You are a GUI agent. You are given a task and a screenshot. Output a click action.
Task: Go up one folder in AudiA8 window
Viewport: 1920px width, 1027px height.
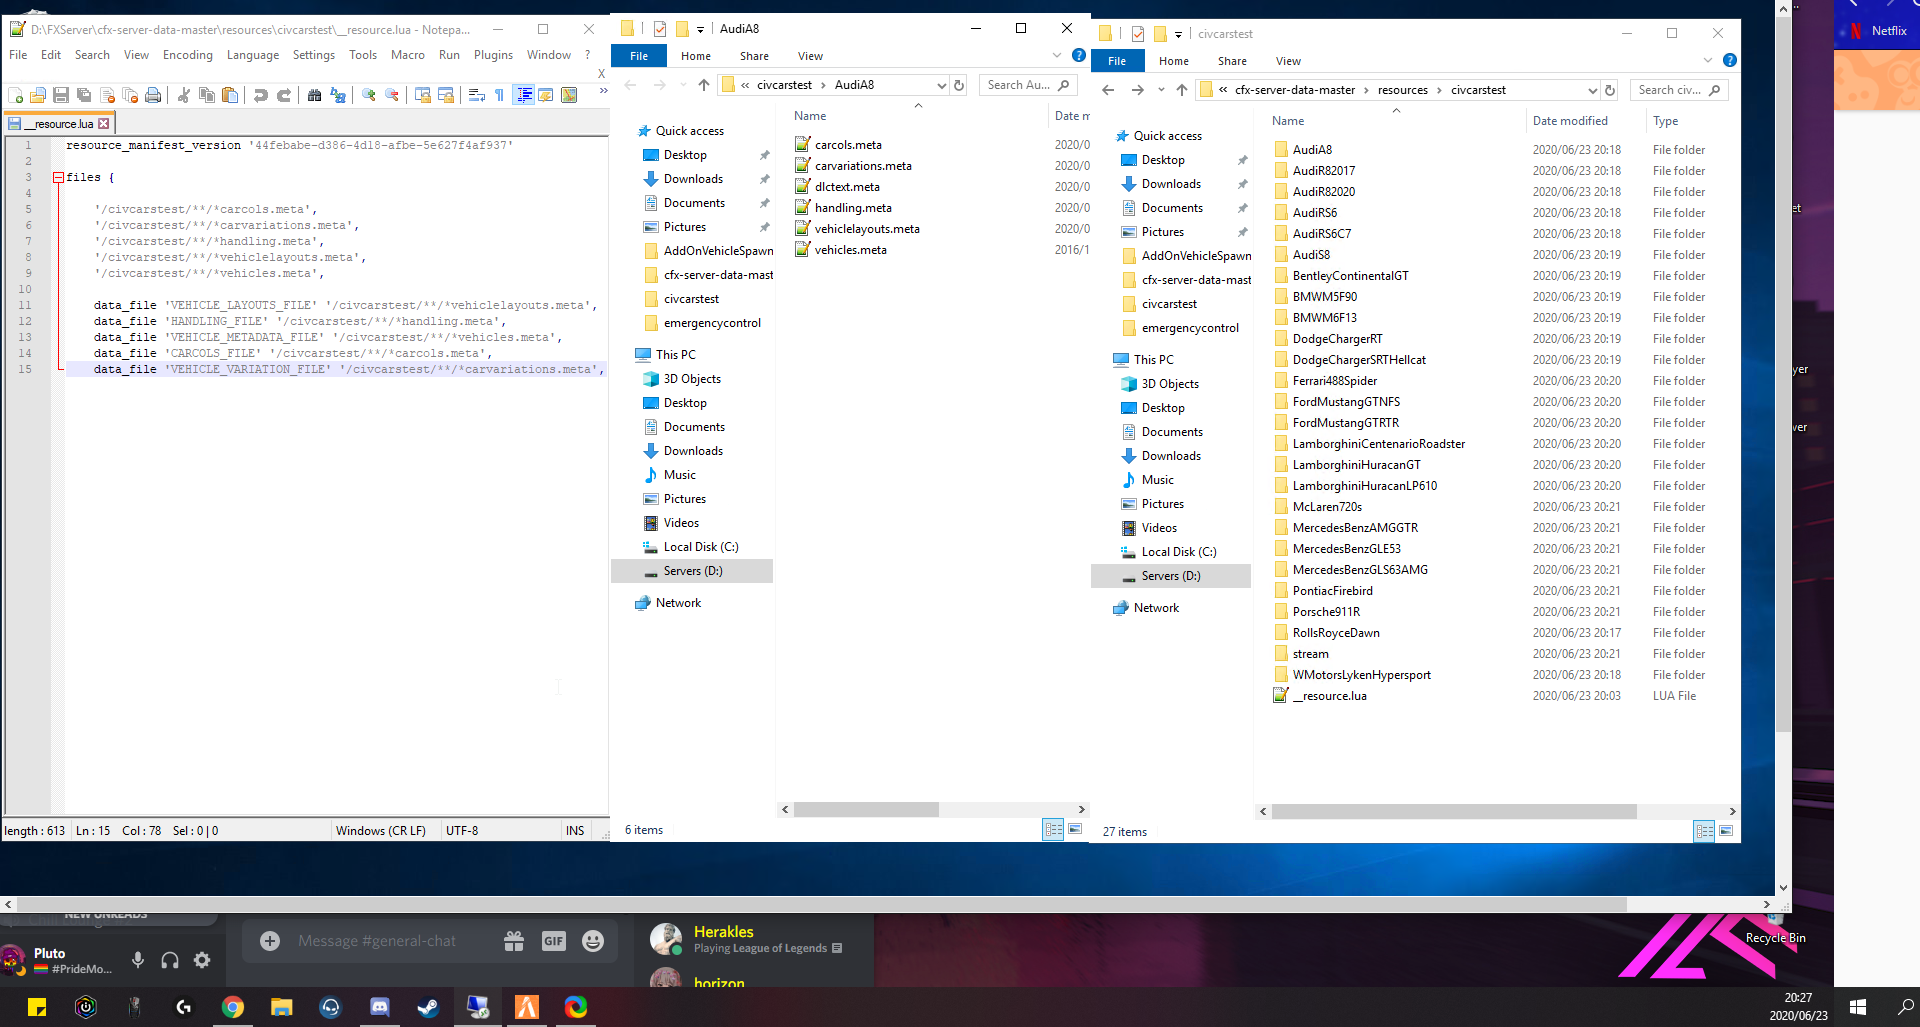[704, 85]
